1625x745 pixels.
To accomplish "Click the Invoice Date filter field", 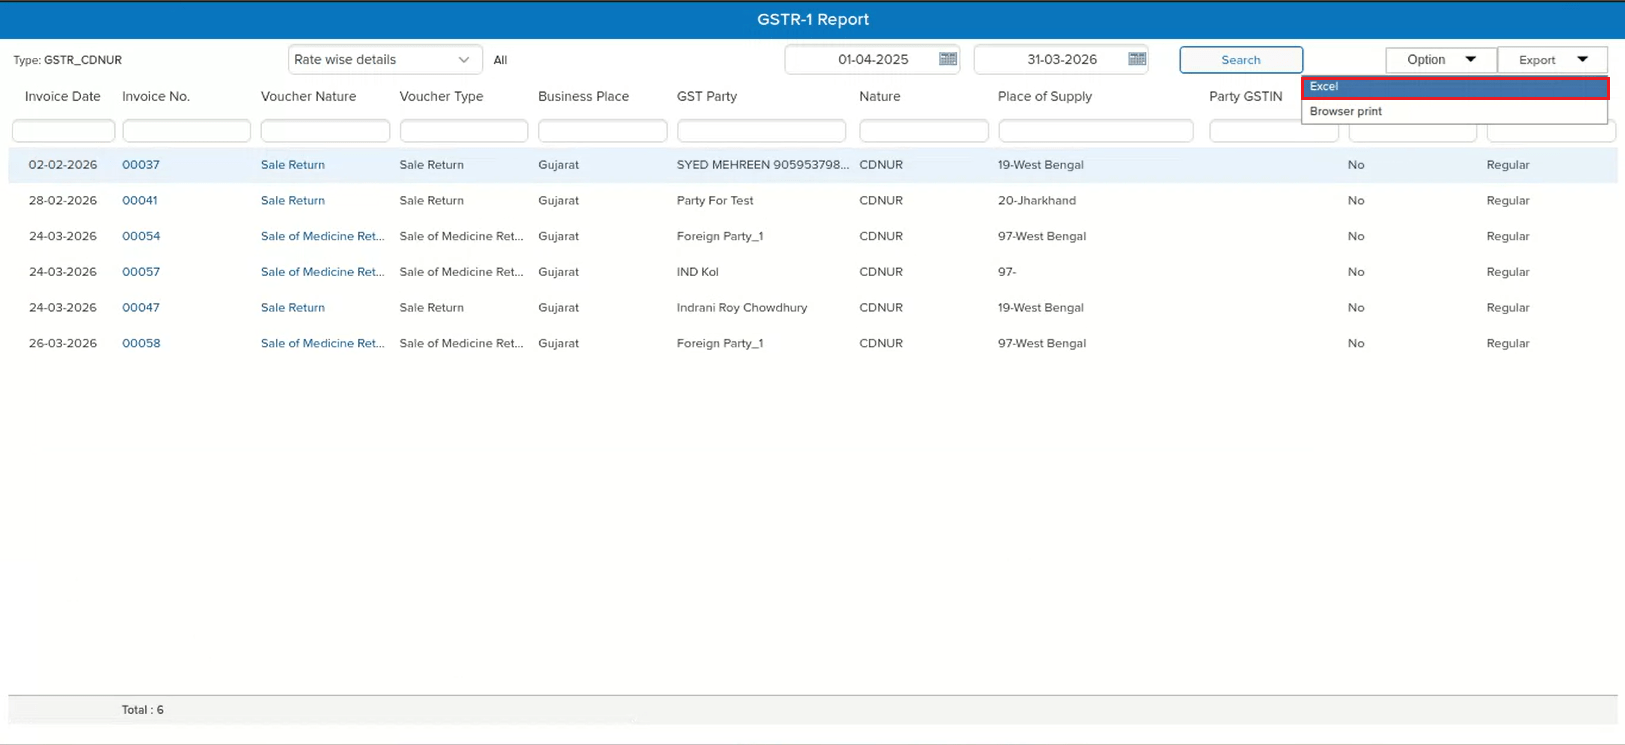I will click(63, 131).
